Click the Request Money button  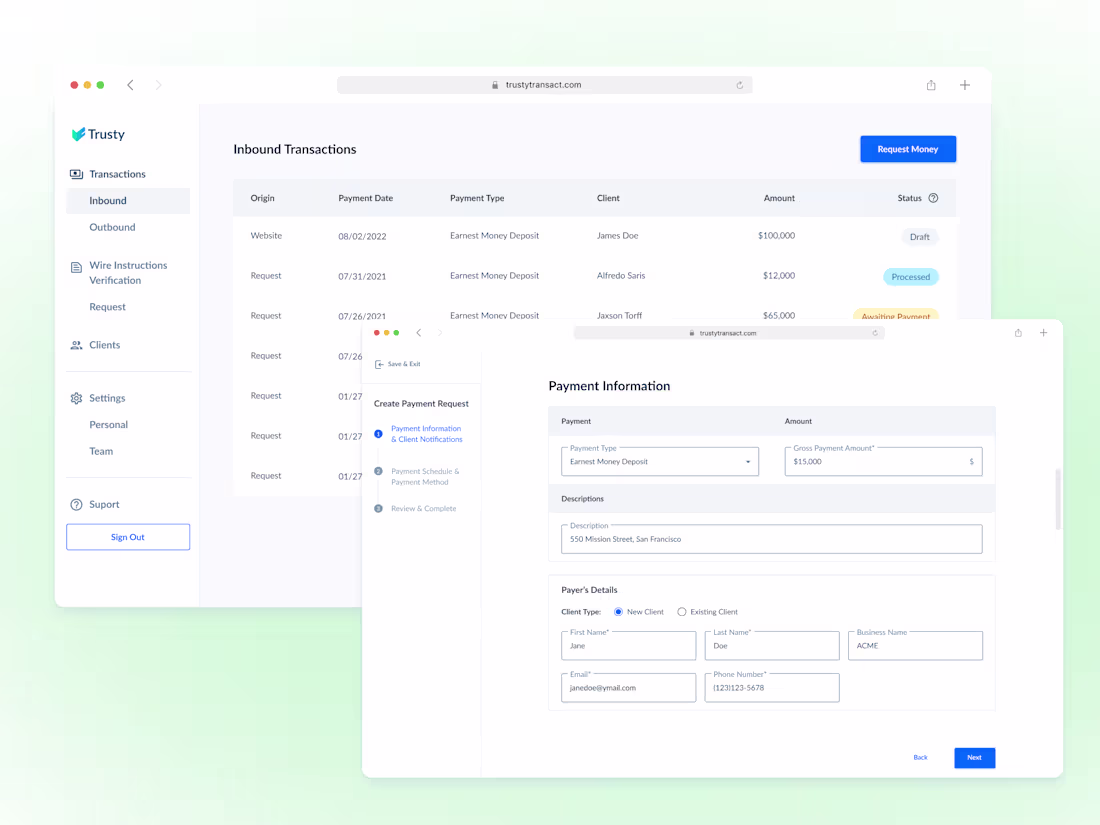[908, 148]
